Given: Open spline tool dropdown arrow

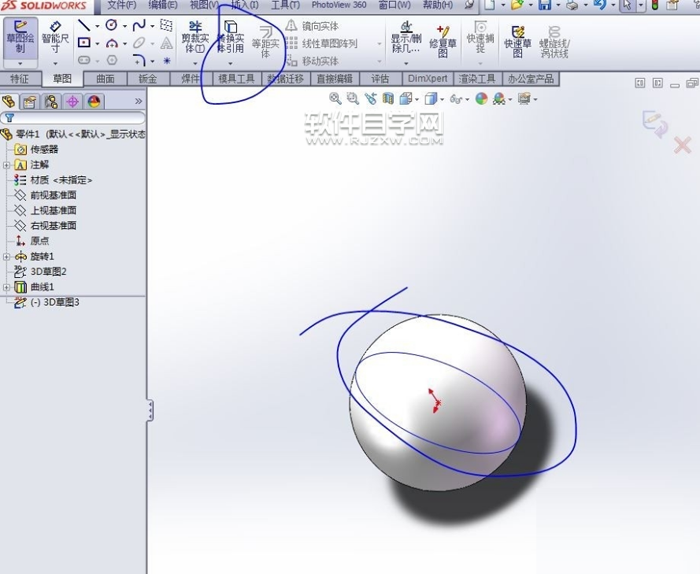Looking at the screenshot, I should (152, 26).
